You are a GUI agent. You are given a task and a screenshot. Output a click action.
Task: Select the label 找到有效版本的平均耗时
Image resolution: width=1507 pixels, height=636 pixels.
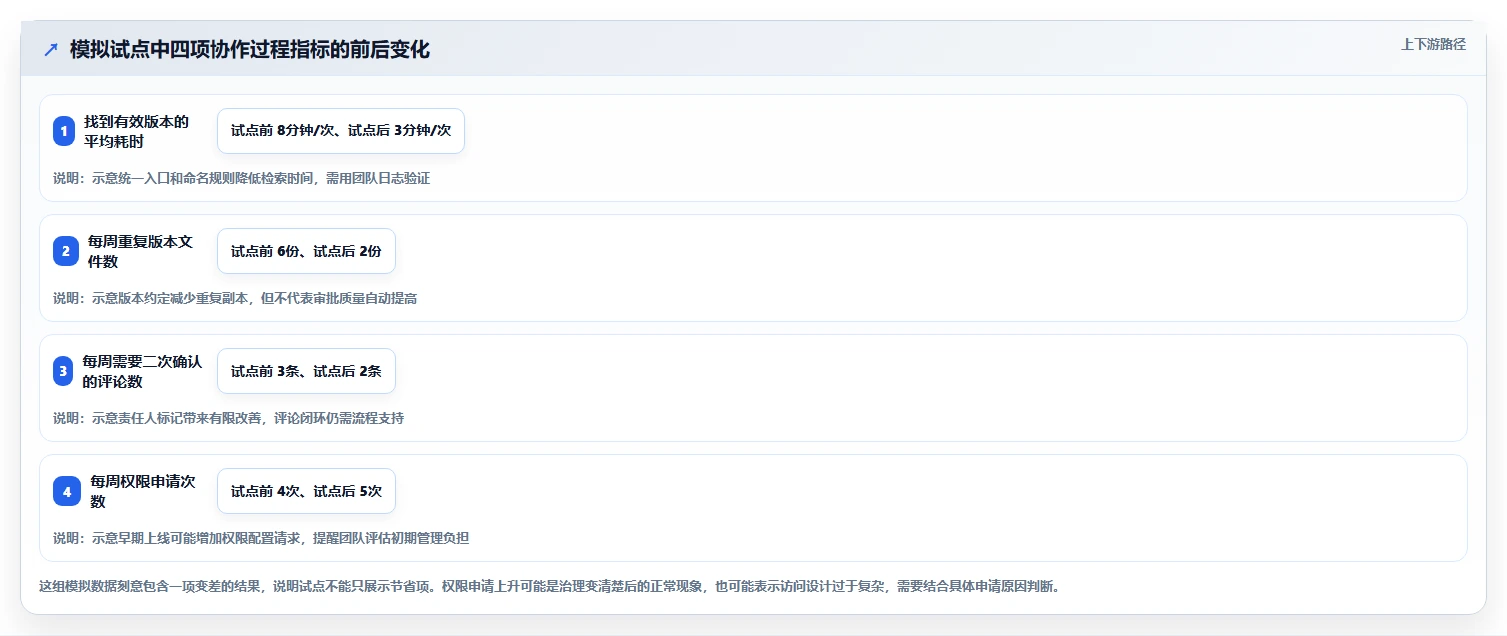tap(136, 131)
